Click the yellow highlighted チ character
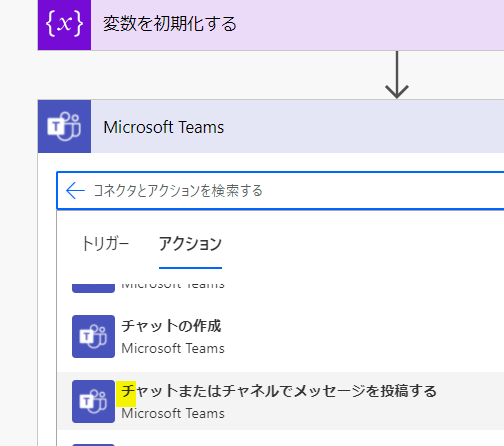Image resolution: width=504 pixels, height=446 pixels. [126, 394]
